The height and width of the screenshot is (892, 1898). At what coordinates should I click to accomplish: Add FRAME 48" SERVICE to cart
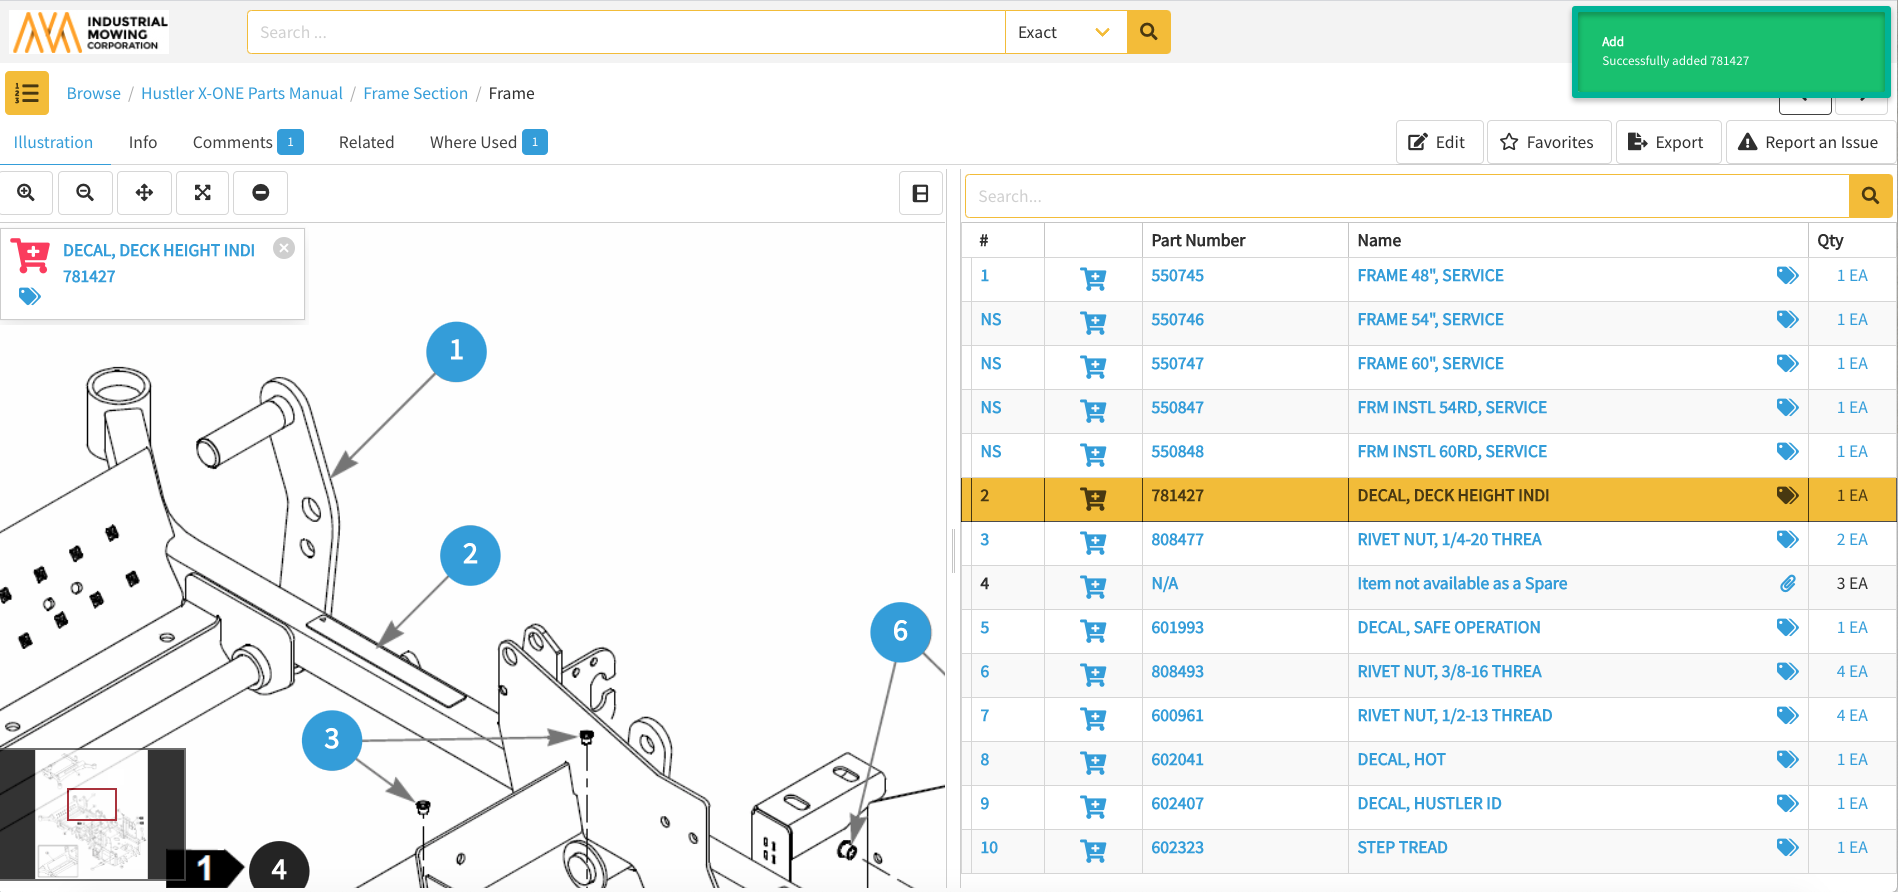coord(1093,277)
